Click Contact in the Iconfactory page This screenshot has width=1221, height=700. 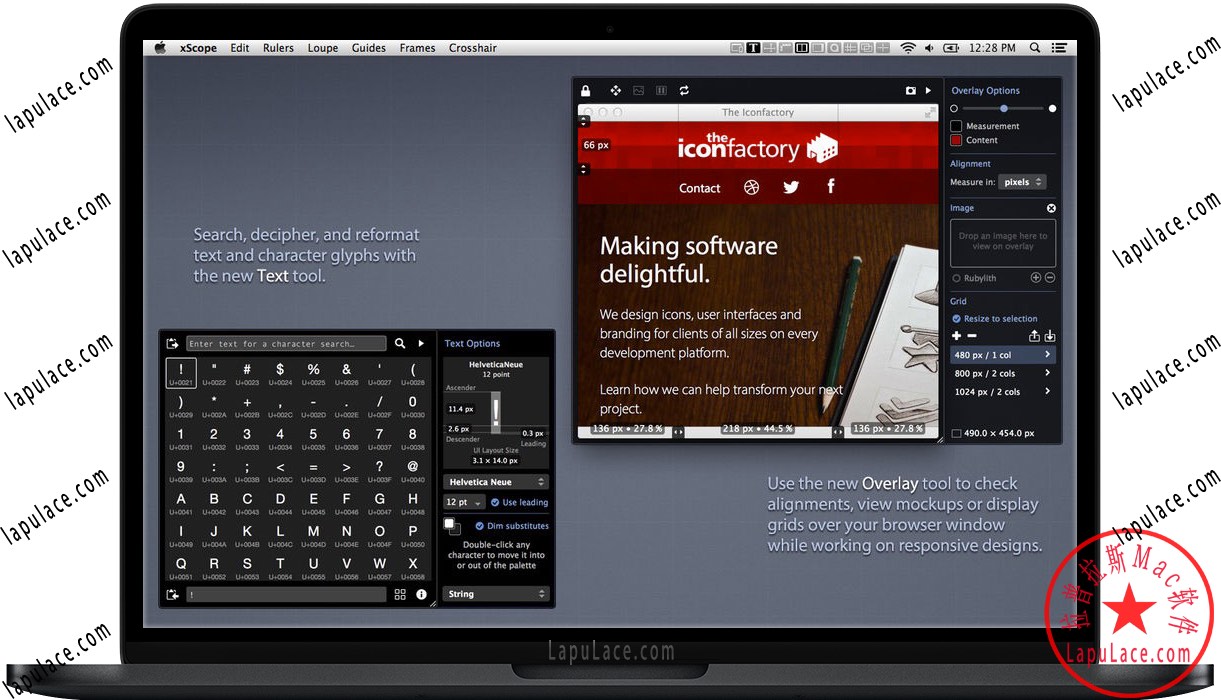click(699, 188)
